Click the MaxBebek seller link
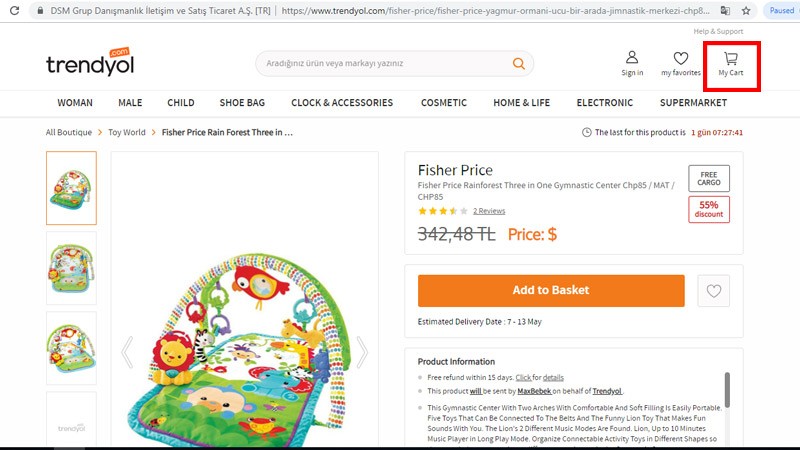Image resolution: width=800 pixels, height=450 pixels. pos(535,391)
